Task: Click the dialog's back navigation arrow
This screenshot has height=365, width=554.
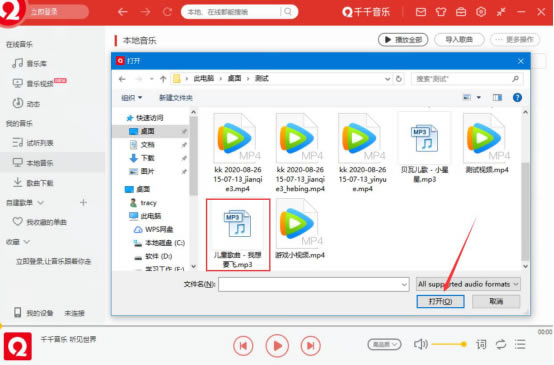Action: click(122, 79)
